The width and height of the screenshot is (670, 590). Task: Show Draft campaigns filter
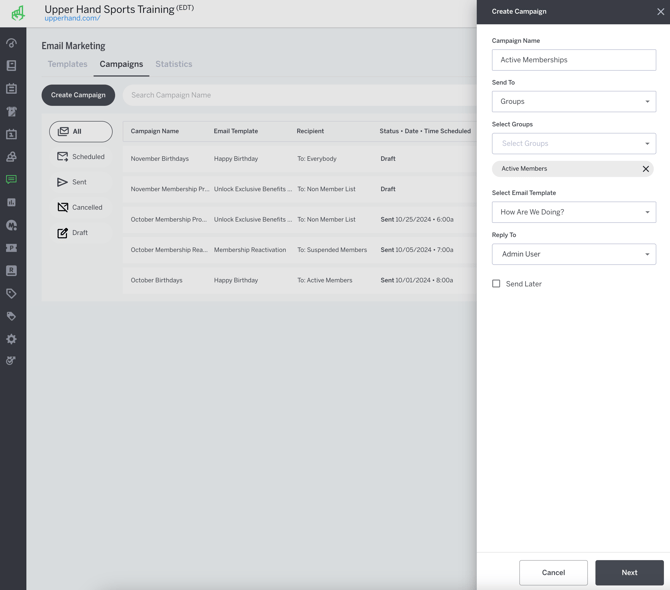point(73,232)
